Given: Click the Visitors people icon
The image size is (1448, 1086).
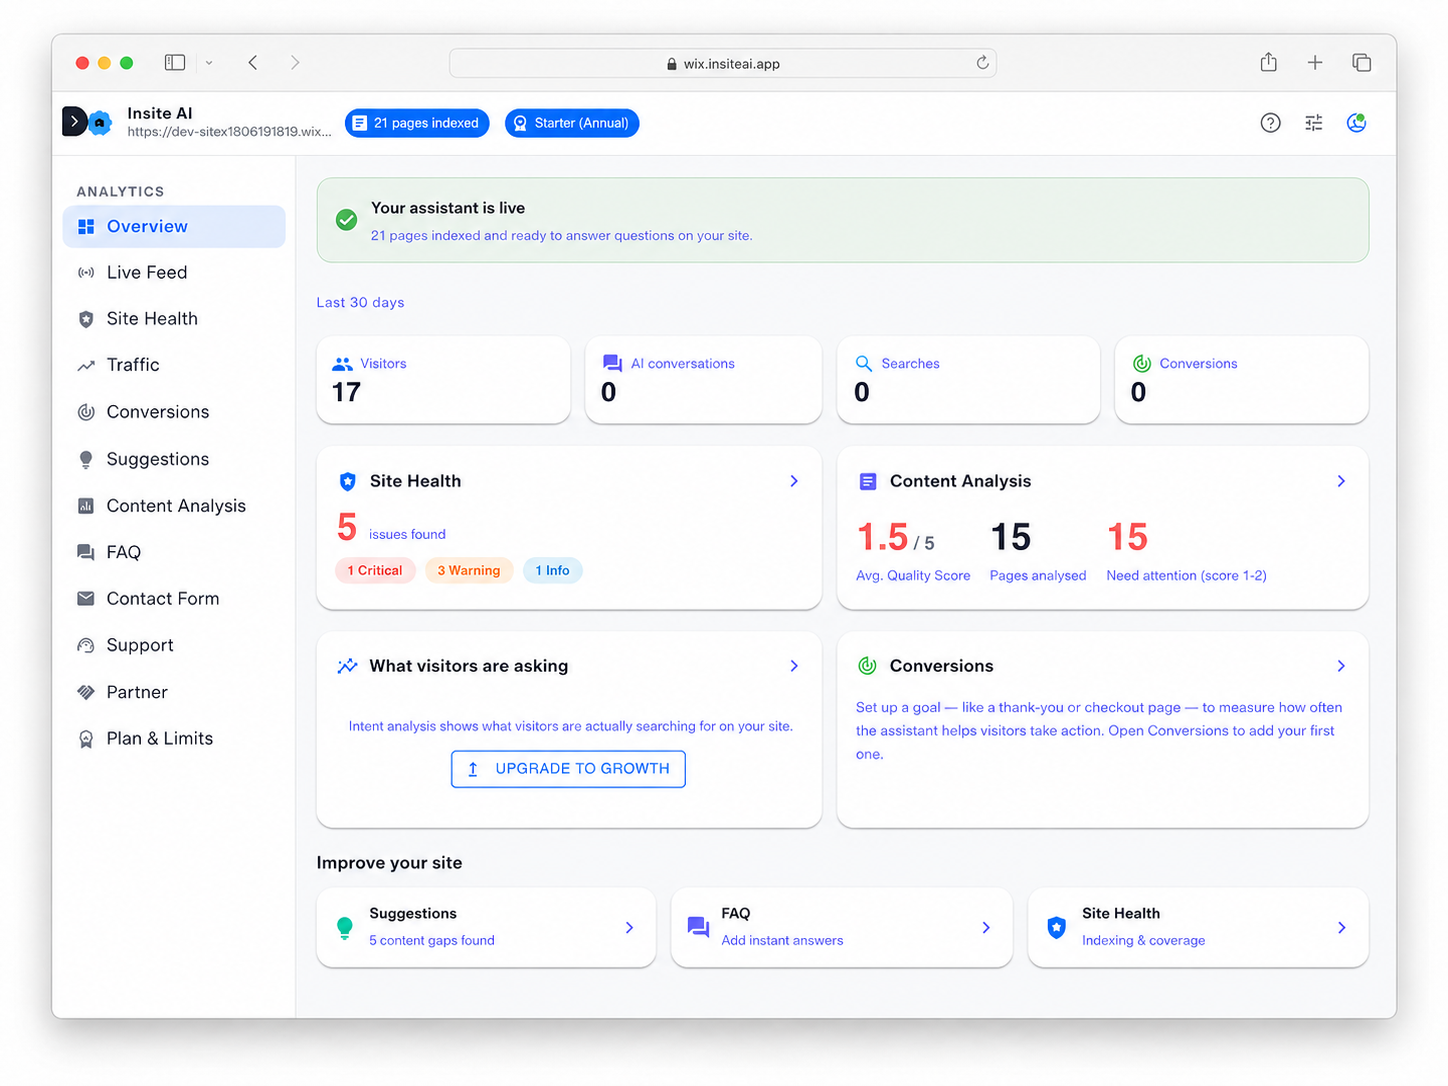Looking at the screenshot, I should click(x=342, y=364).
